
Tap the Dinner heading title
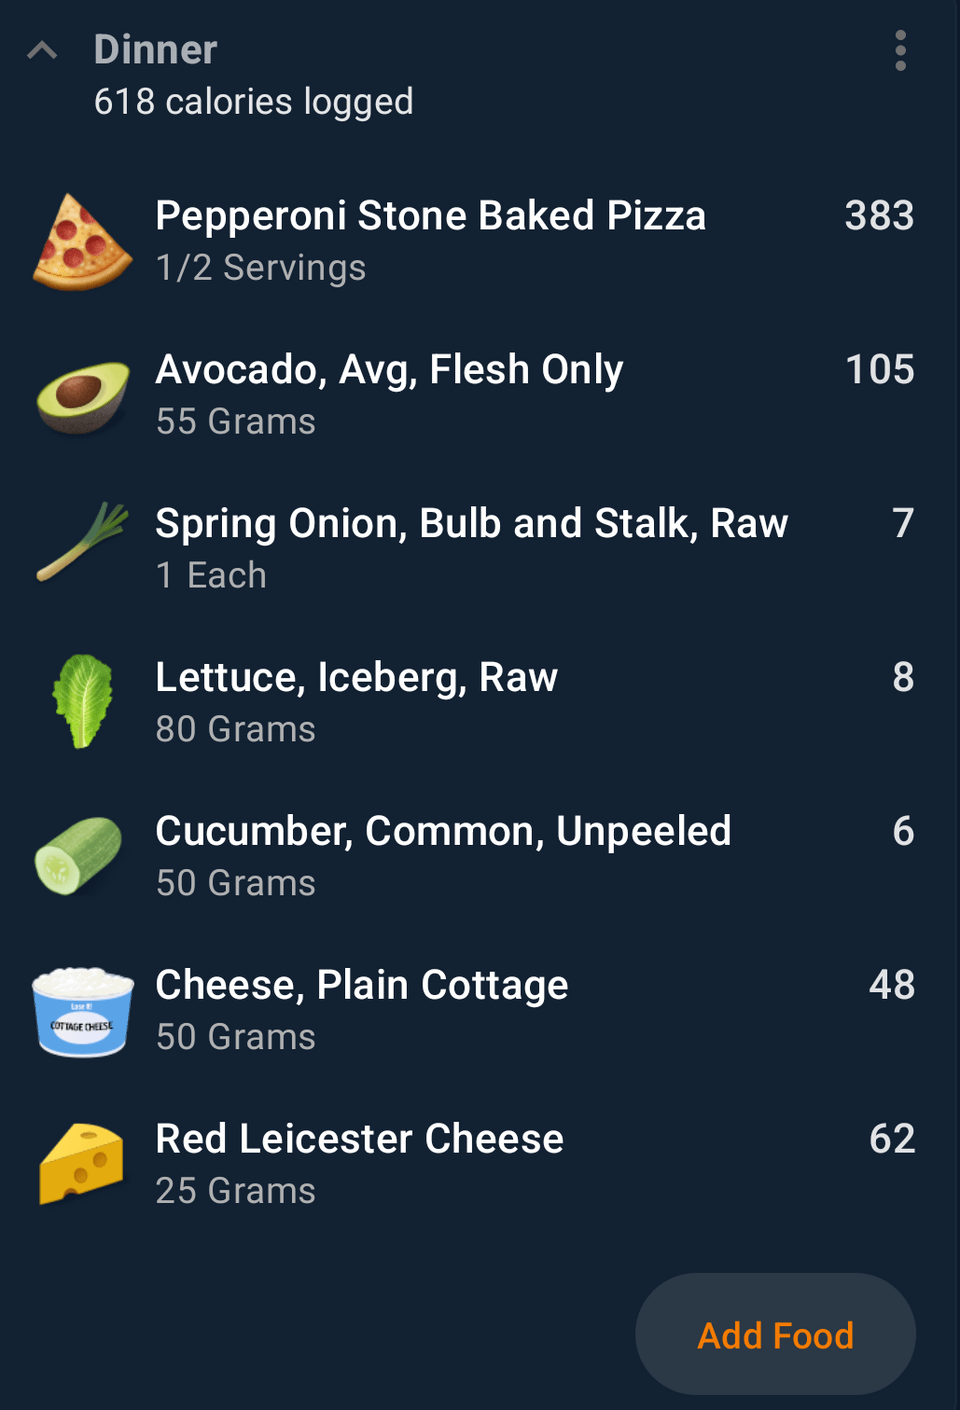click(155, 50)
